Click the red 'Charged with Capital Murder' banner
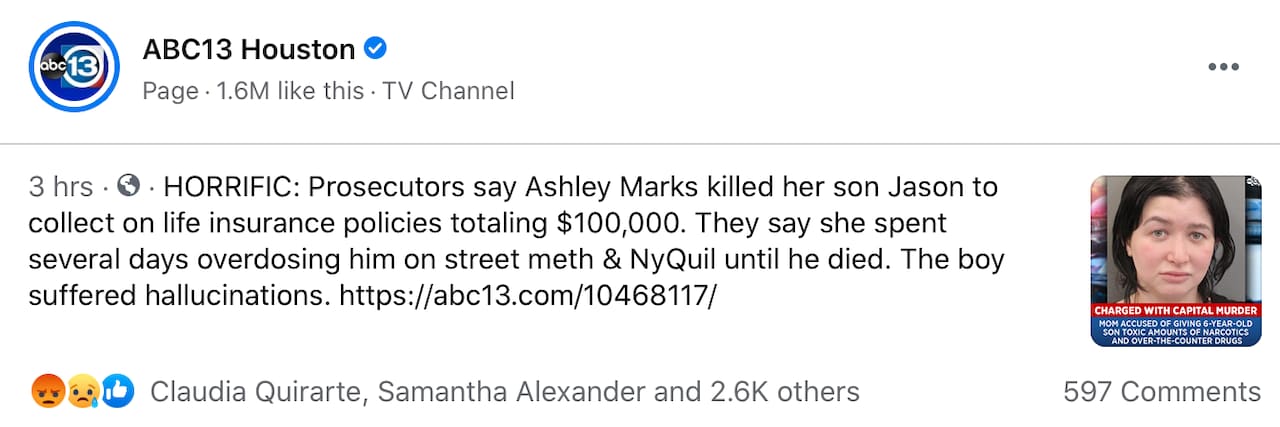This screenshot has height=427, width=1280. pos(1175,310)
